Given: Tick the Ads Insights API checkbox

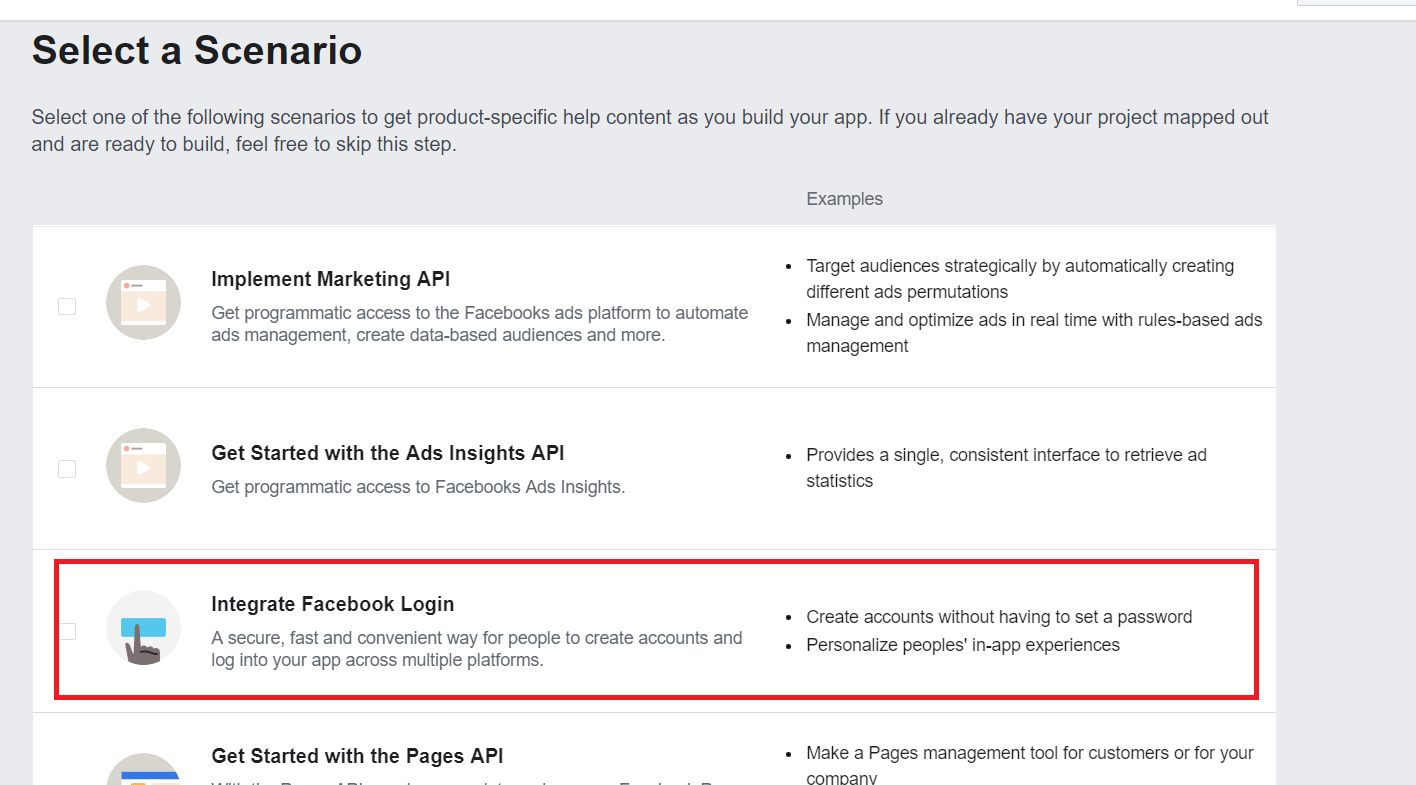Looking at the screenshot, I should (67, 468).
